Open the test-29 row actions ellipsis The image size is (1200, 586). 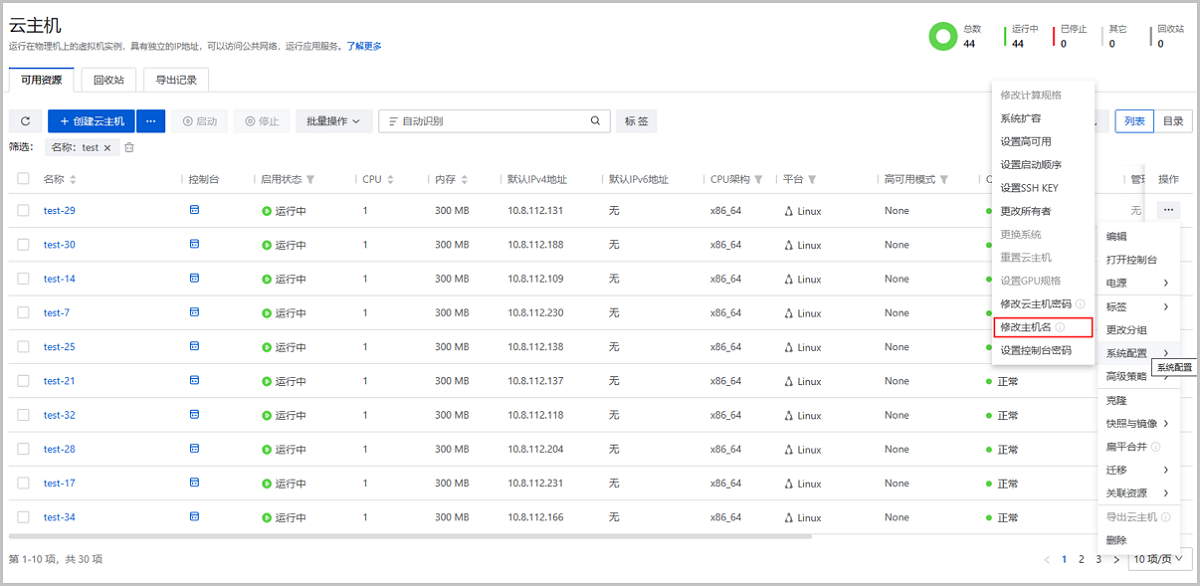(1168, 210)
